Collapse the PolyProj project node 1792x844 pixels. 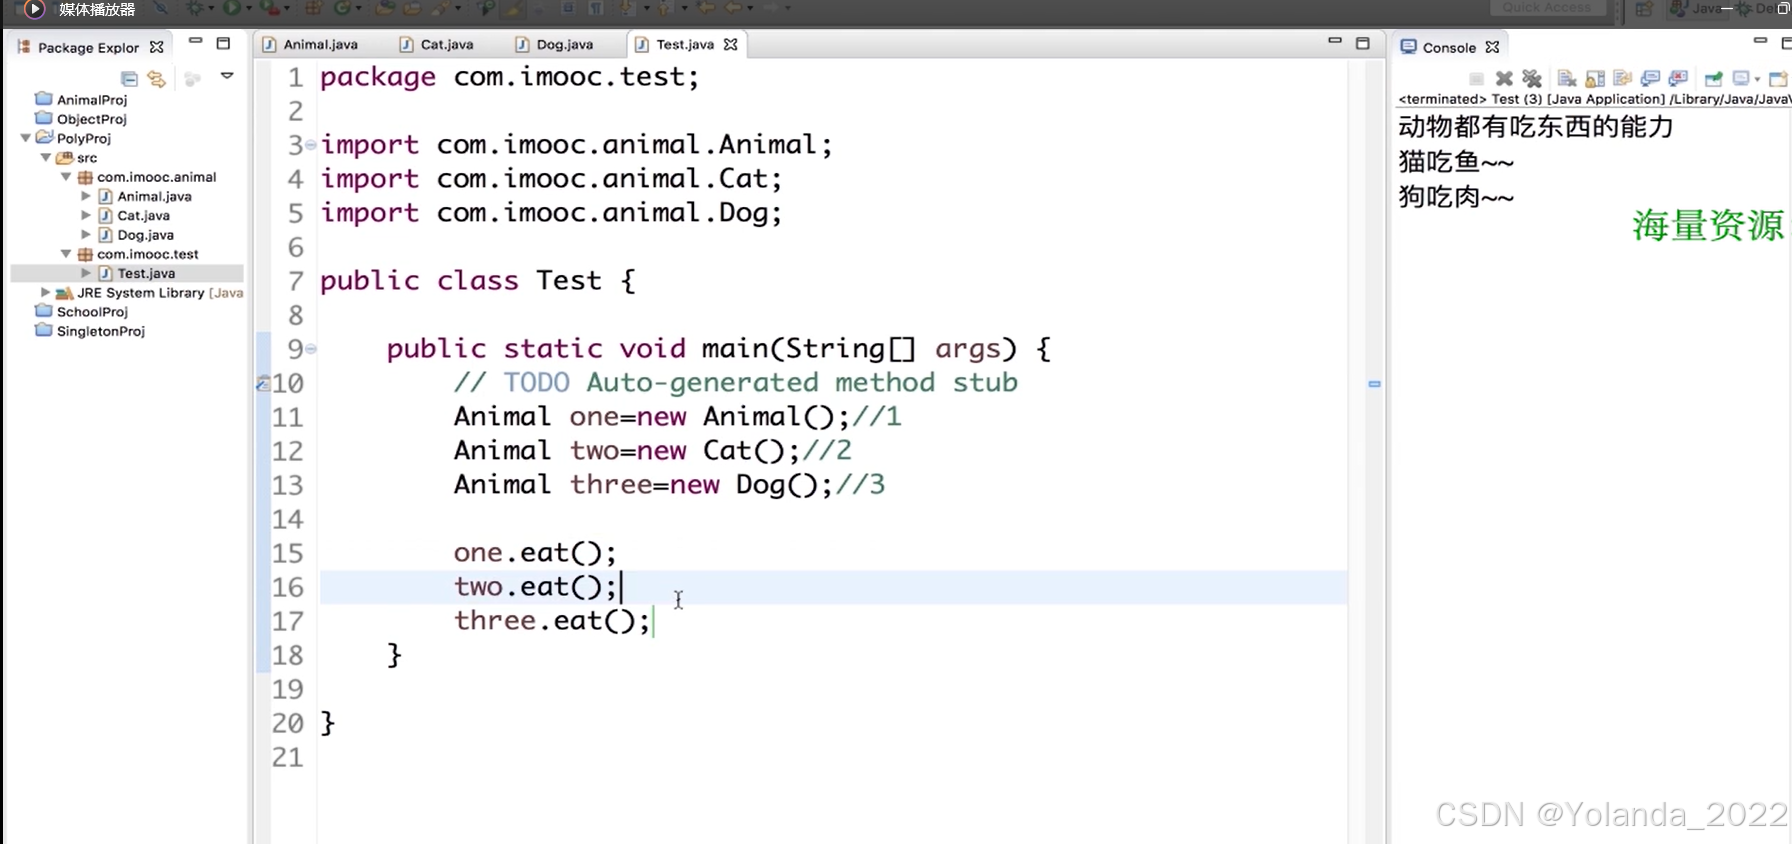[25, 138]
